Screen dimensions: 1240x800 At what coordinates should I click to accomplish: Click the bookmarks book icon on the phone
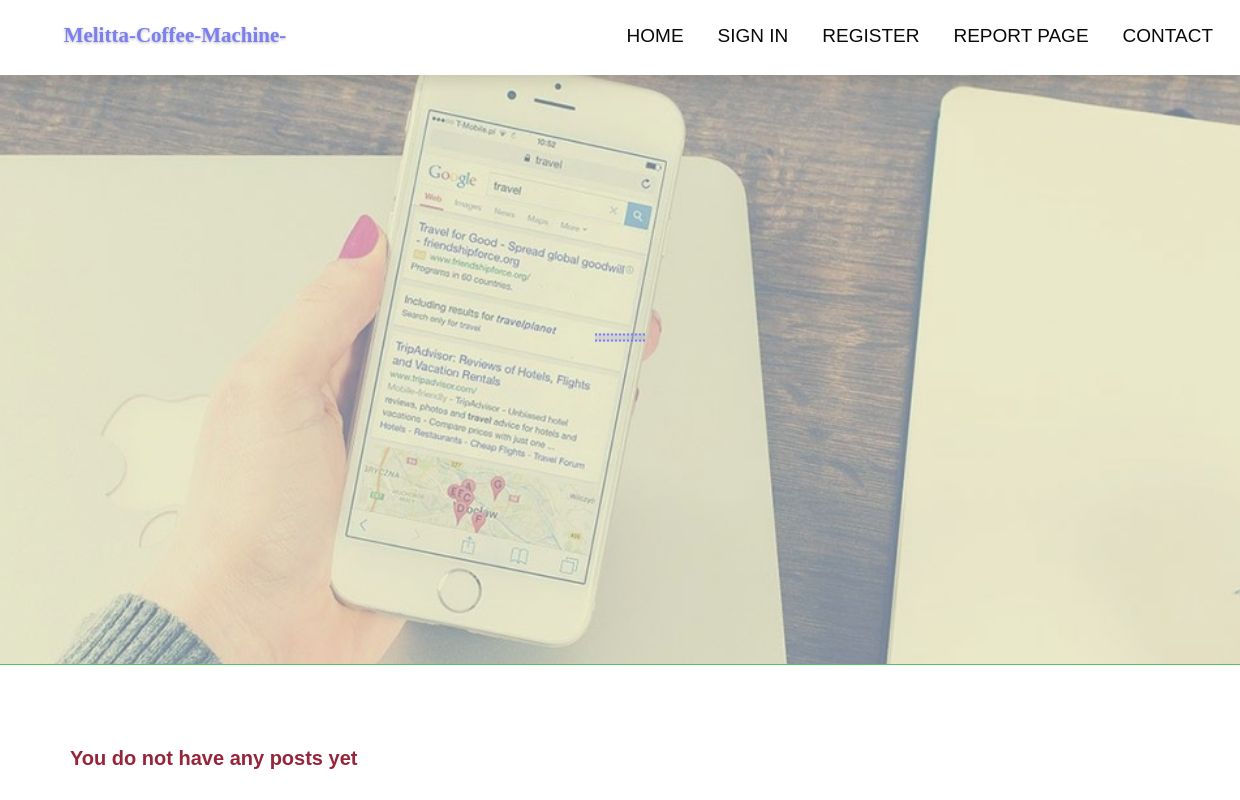518,555
